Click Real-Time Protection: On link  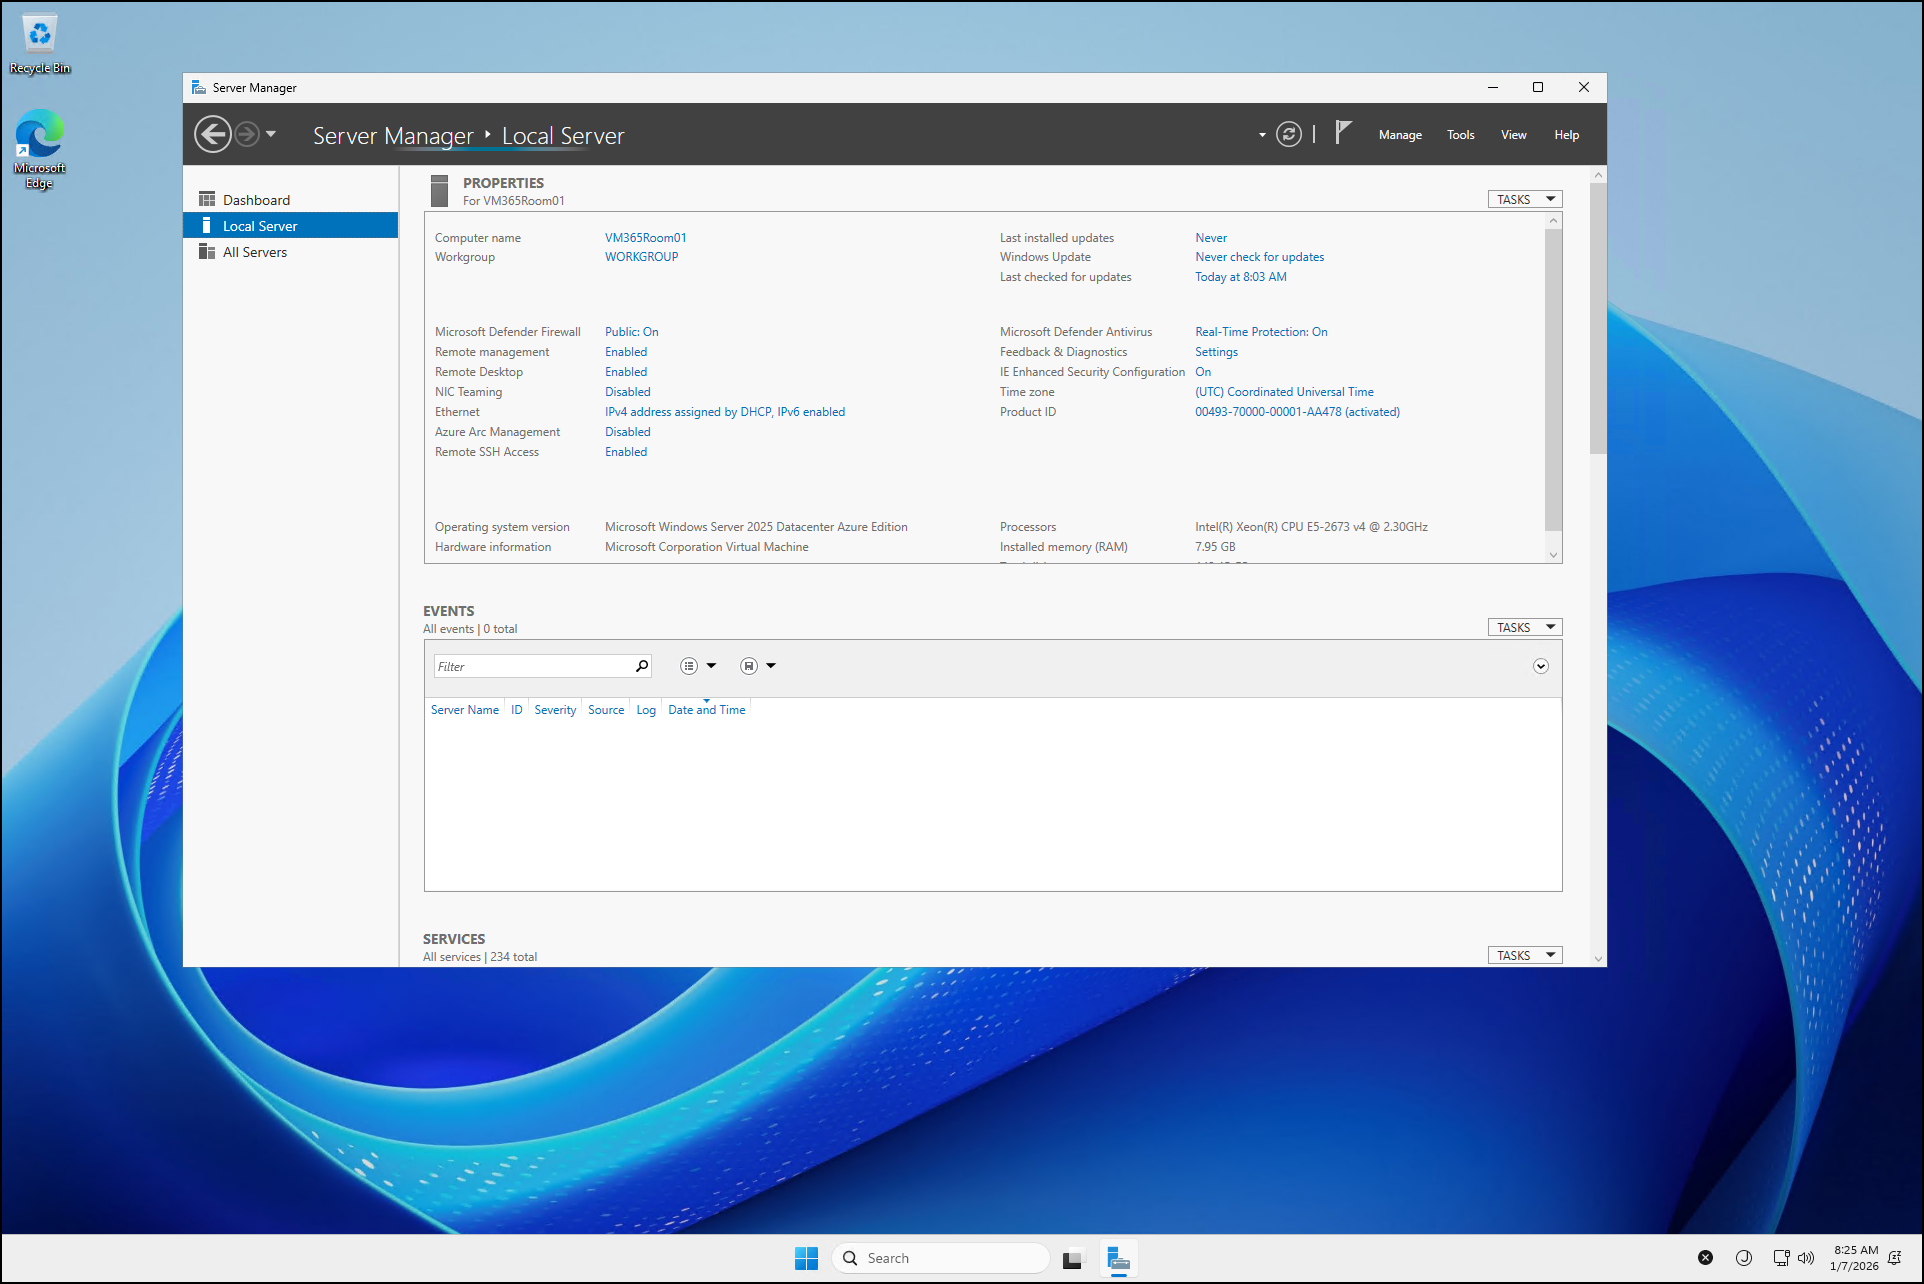1260,332
